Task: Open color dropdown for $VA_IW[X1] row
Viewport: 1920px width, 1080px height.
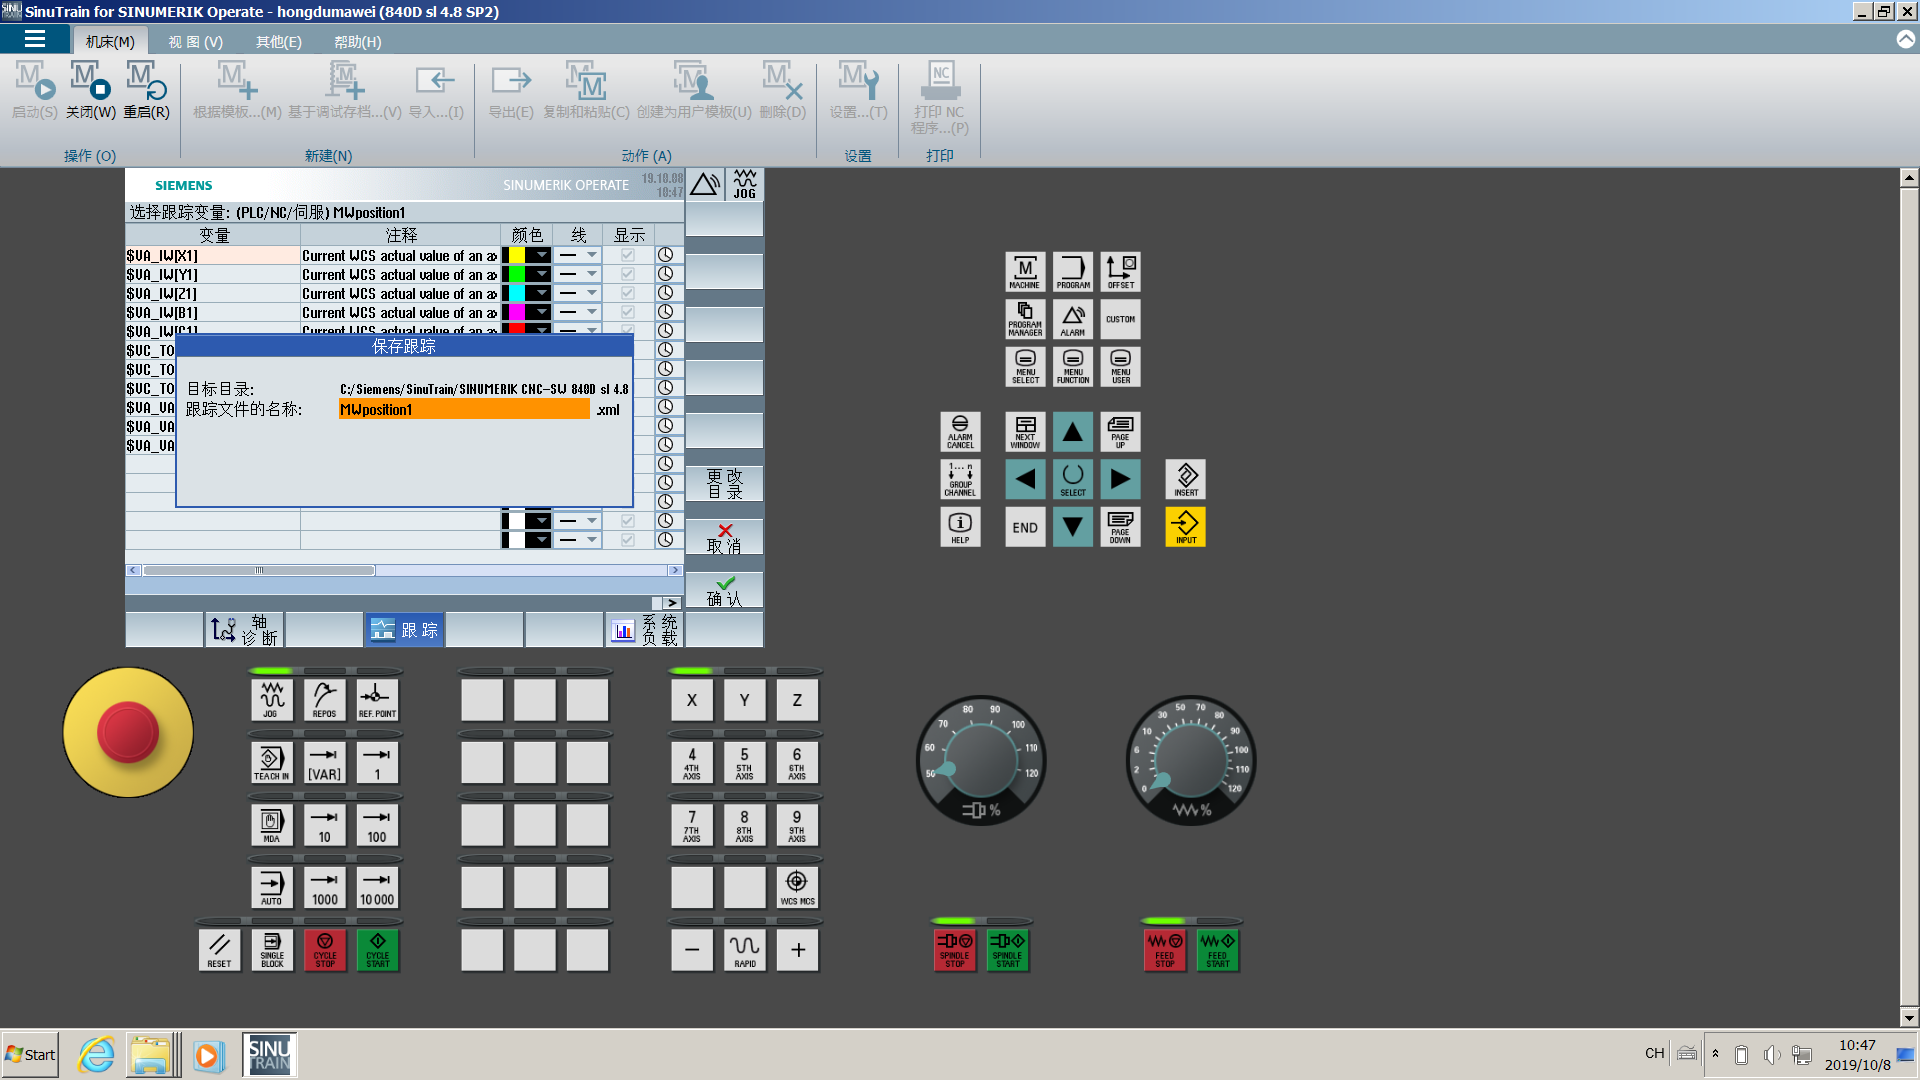Action: tap(541, 255)
